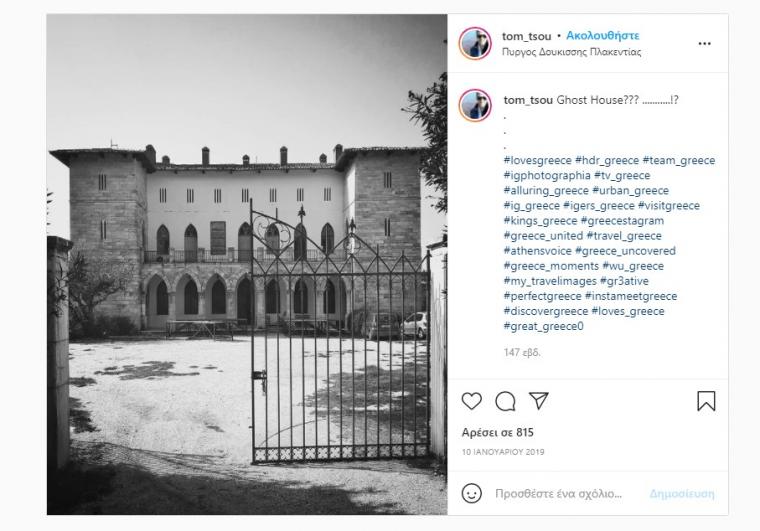
Task: Open the #great_greece0 hashtag
Action: click(543, 327)
